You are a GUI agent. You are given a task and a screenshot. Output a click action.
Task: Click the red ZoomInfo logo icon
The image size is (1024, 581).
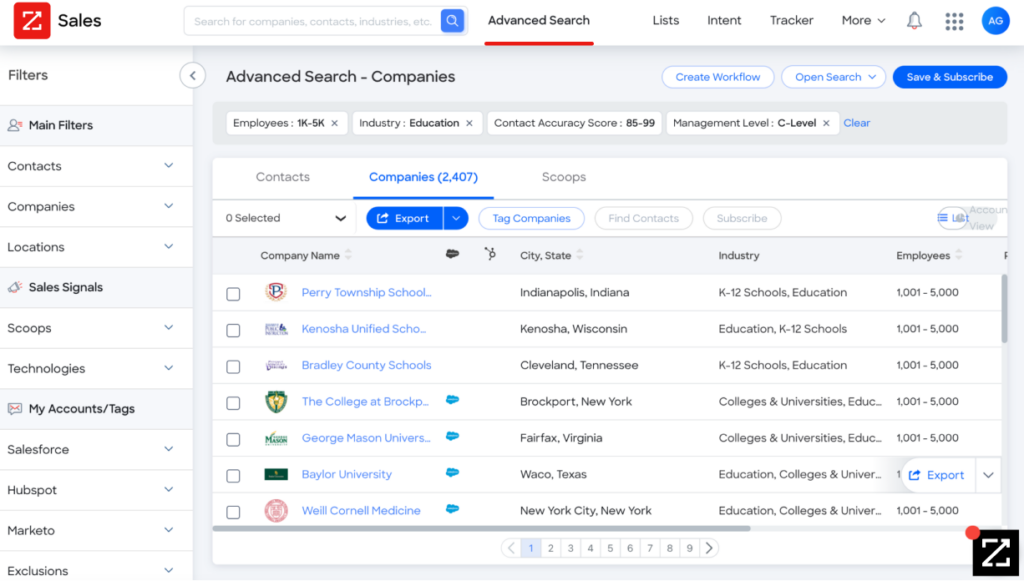pos(32,21)
